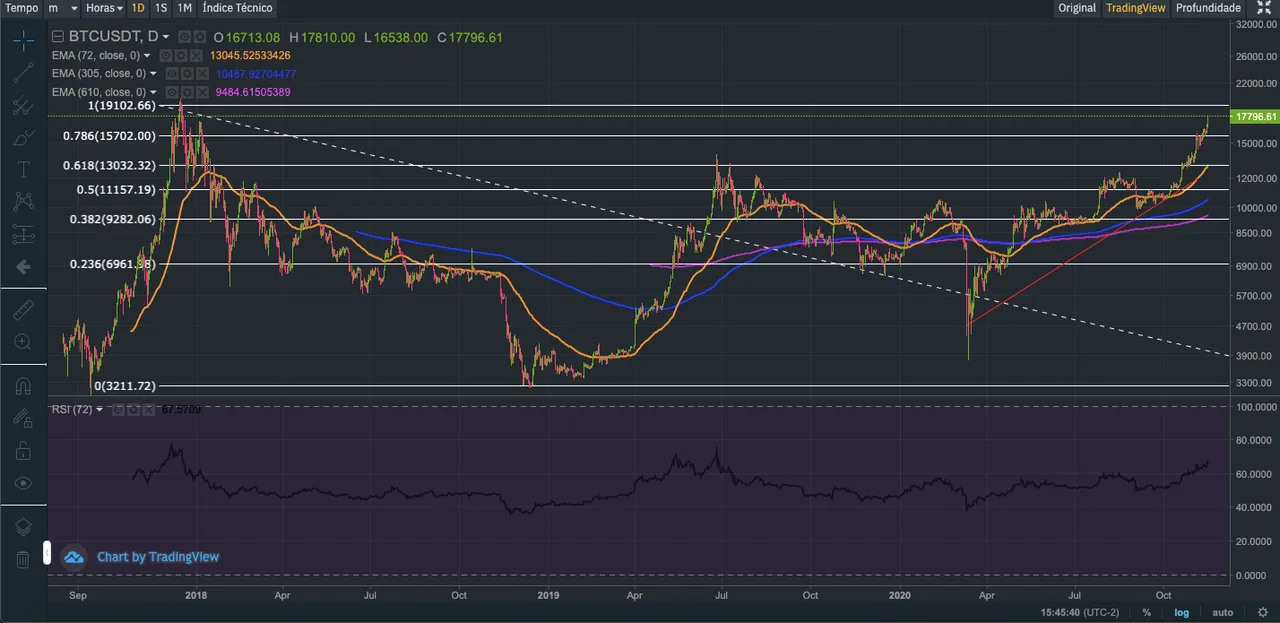
Task: Toggle hide all drawing tools
Action: pos(23,483)
